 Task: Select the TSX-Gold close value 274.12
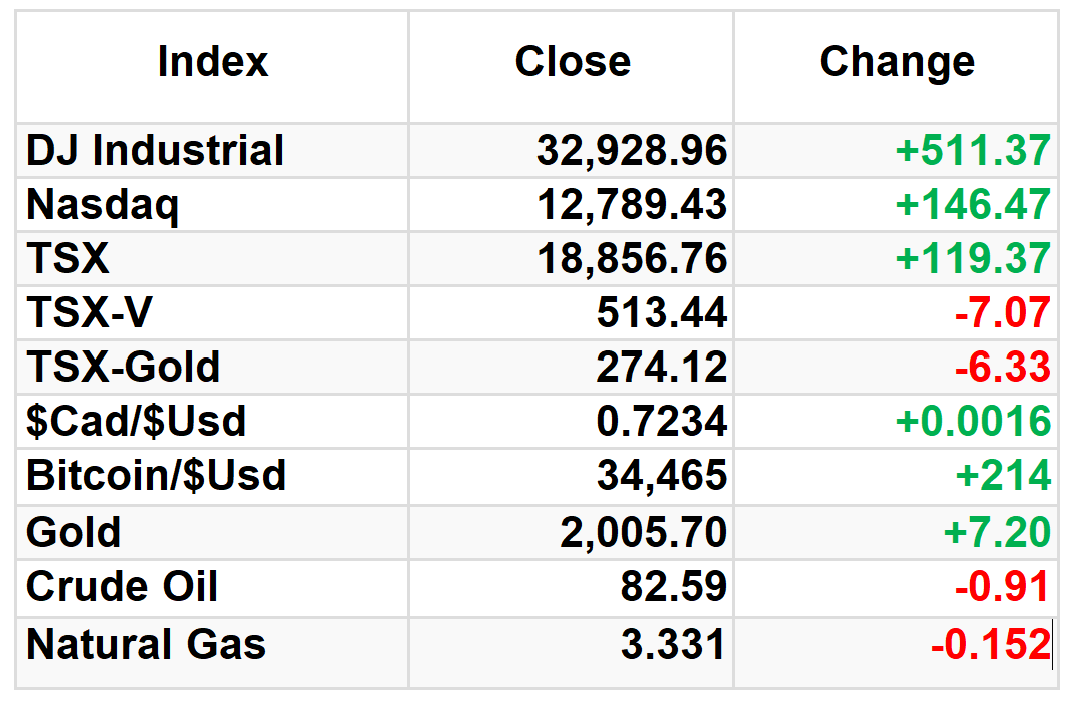point(661,367)
